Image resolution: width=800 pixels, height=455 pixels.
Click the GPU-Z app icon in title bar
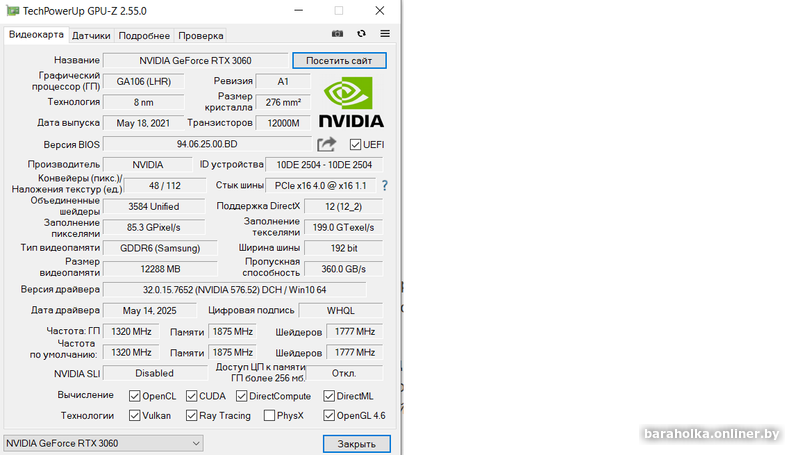pos(12,11)
